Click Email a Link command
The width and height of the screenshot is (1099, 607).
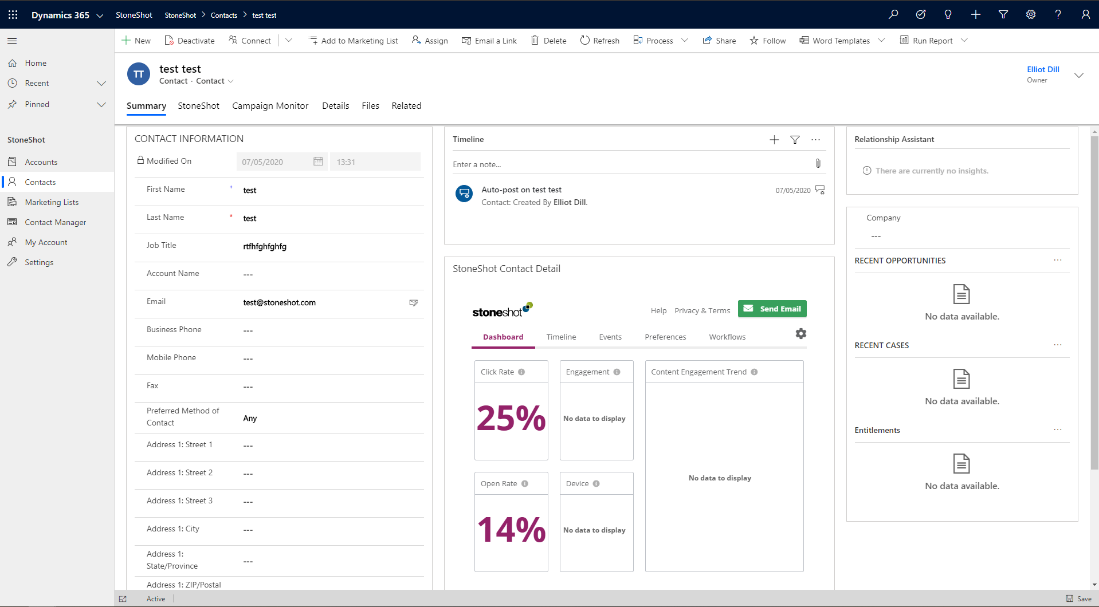click(489, 41)
